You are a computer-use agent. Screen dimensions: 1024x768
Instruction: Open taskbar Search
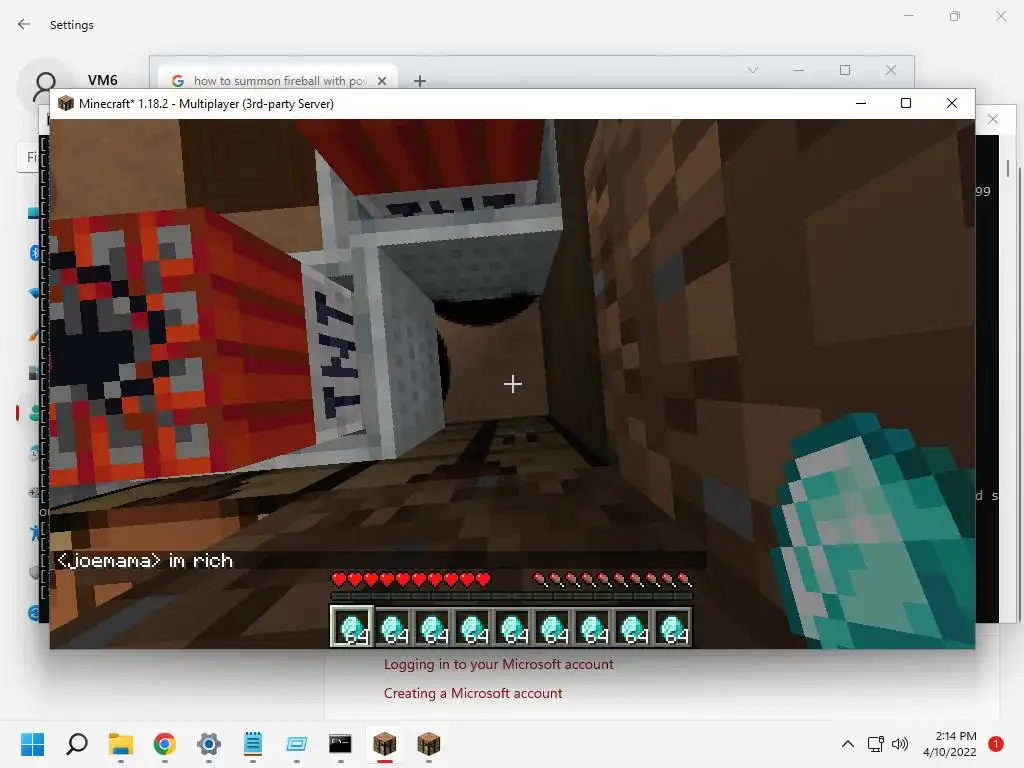pyautogui.click(x=77, y=744)
